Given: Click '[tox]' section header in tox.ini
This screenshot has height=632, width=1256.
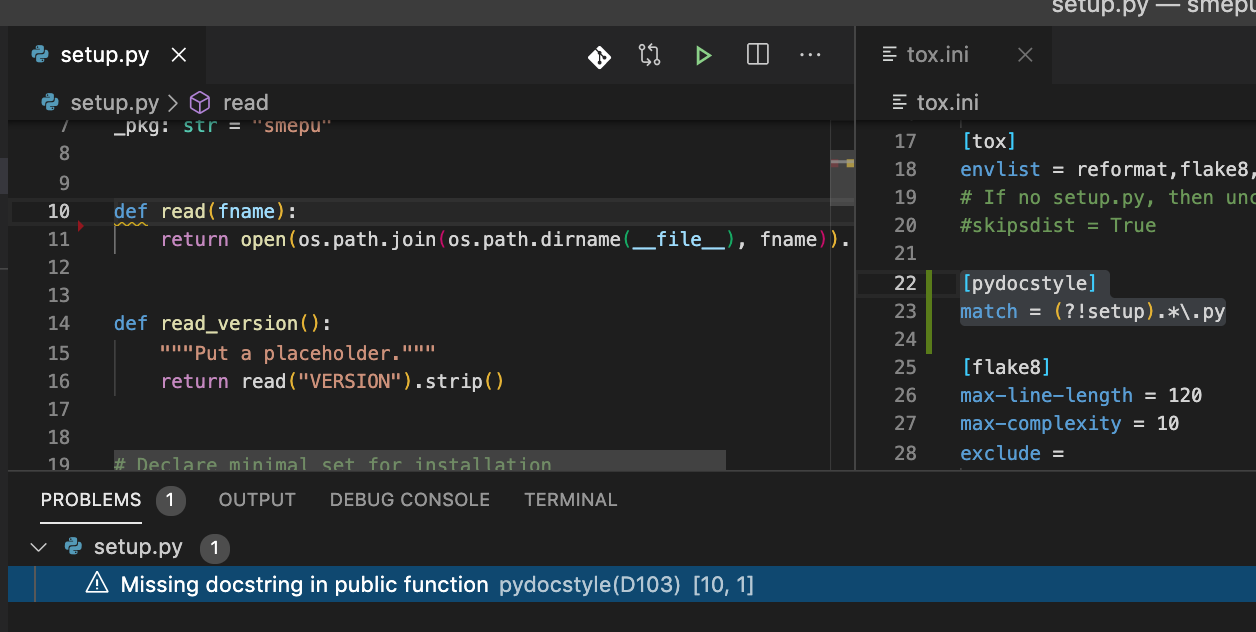Looking at the screenshot, I should click(x=988, y=141).
